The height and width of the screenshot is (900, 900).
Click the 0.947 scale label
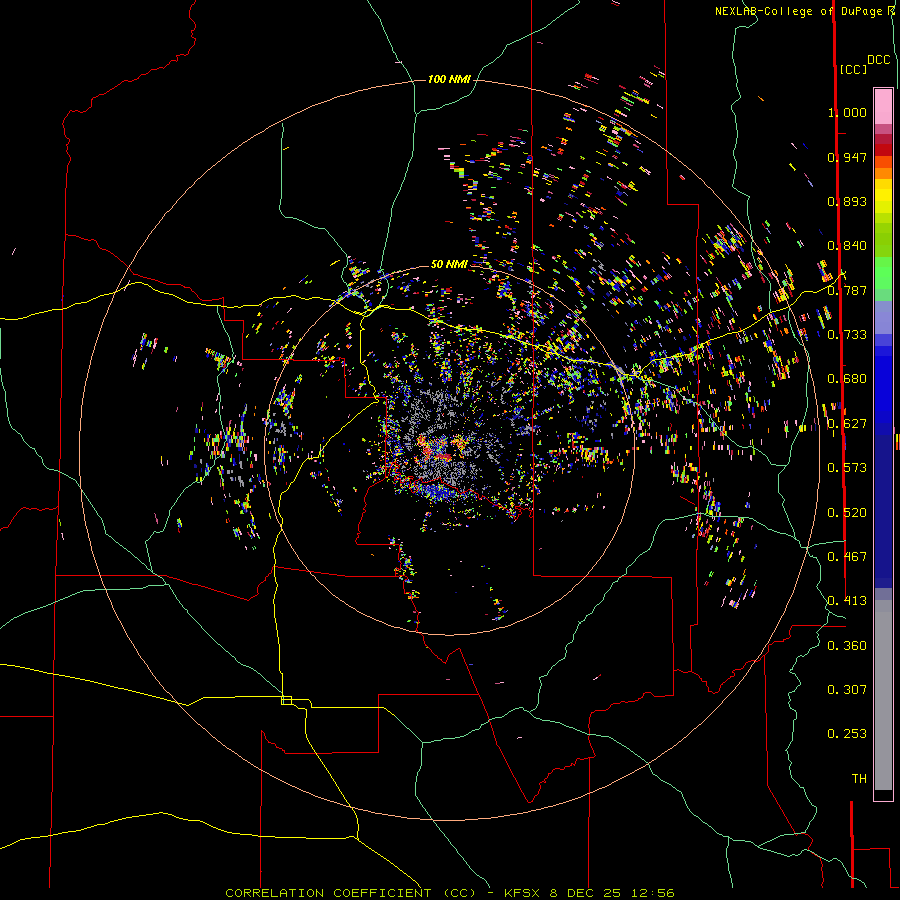847,157
